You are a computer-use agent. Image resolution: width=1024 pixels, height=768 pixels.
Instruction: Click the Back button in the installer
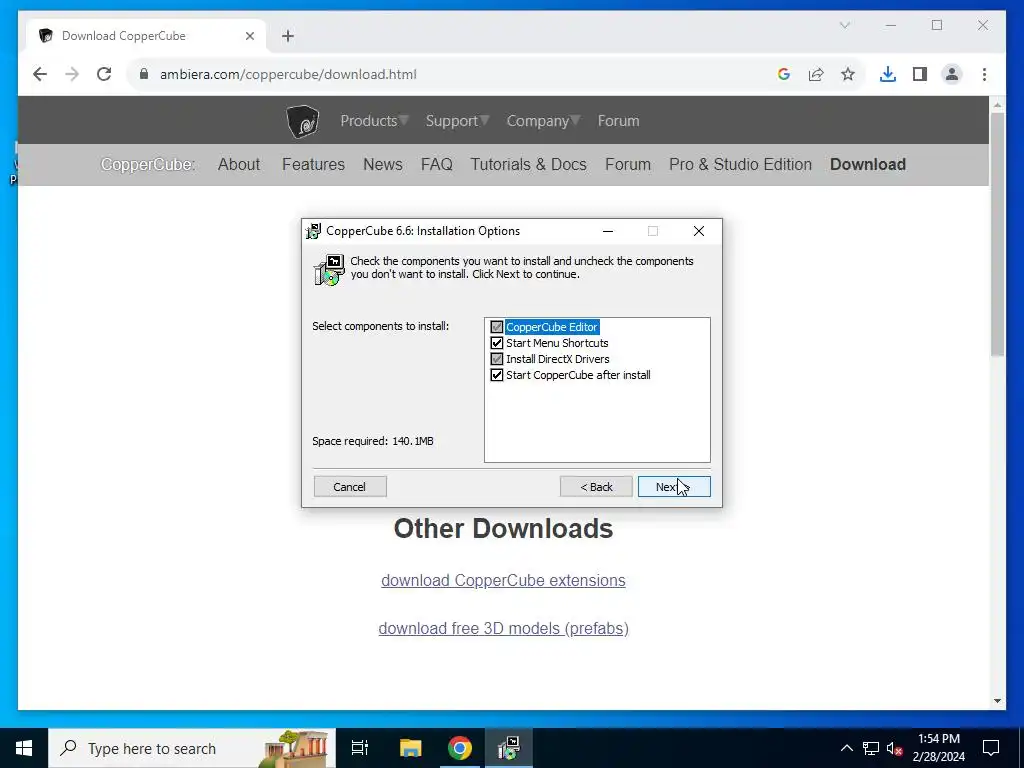596,487
